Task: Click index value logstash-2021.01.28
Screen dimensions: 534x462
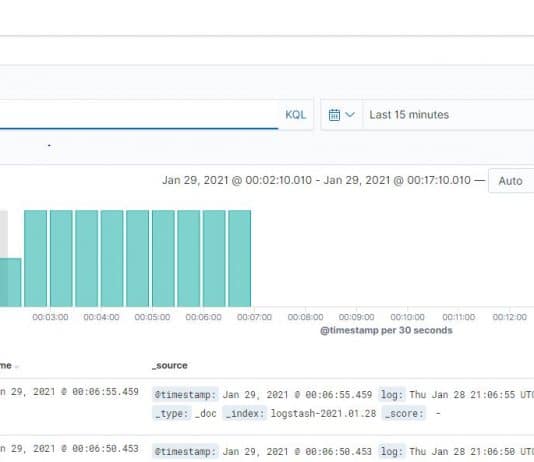Action: coord(323,414)
